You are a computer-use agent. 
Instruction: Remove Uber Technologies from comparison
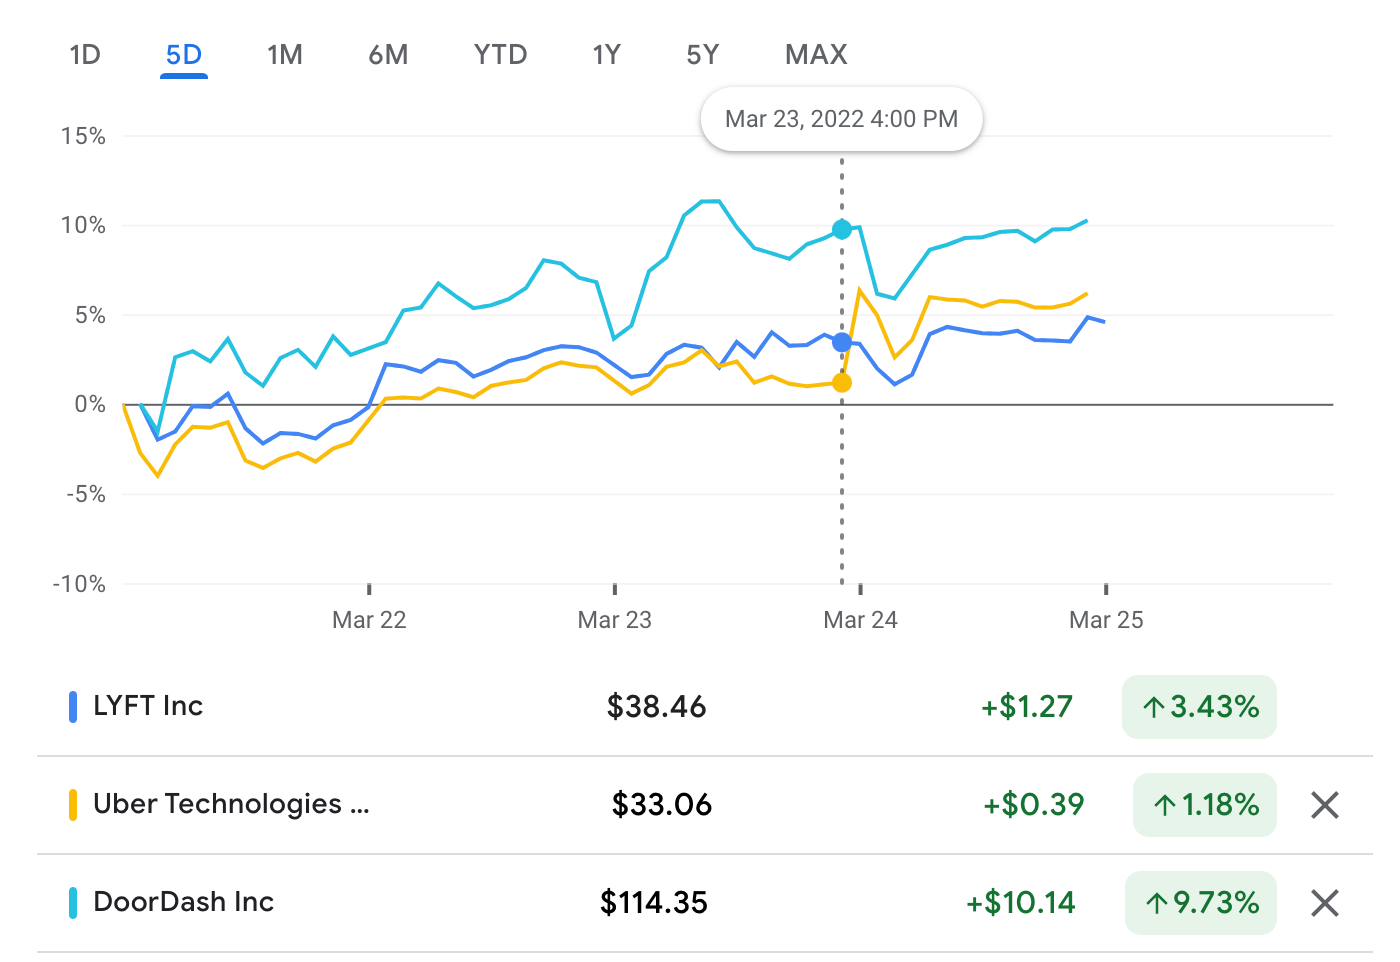click(1325, 805)
